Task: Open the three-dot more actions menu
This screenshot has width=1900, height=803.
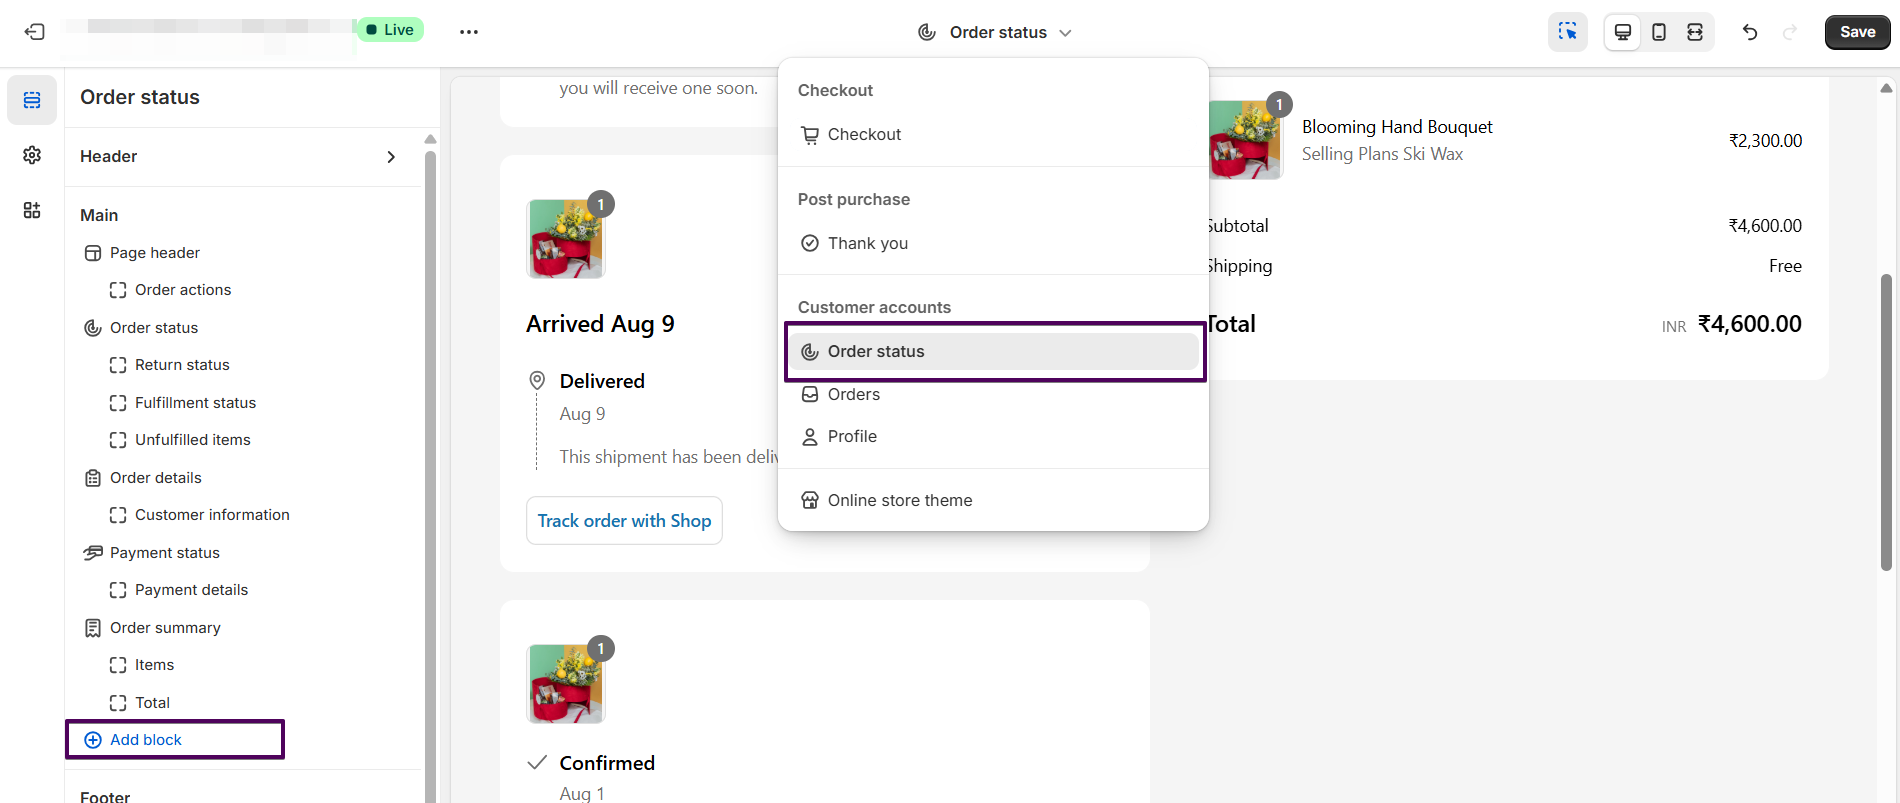Action: 469,32
